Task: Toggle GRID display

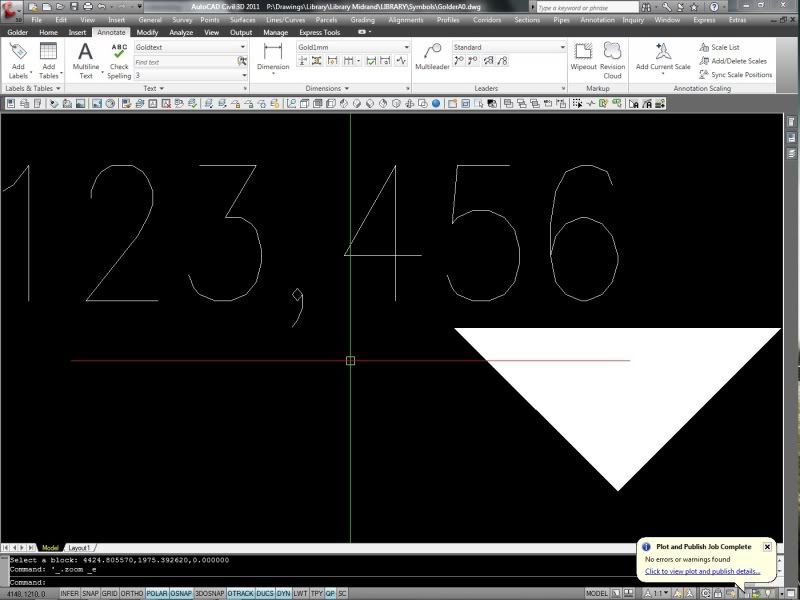Action: pos(109,593)
